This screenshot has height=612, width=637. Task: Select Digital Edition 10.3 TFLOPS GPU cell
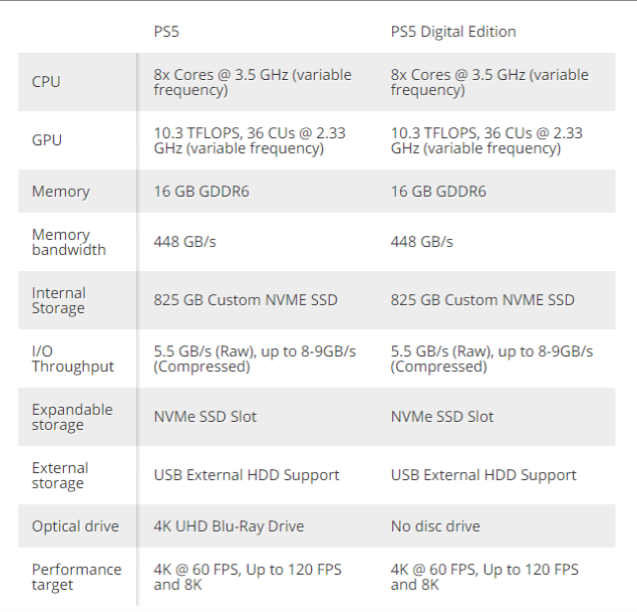(x=486, y=140)
